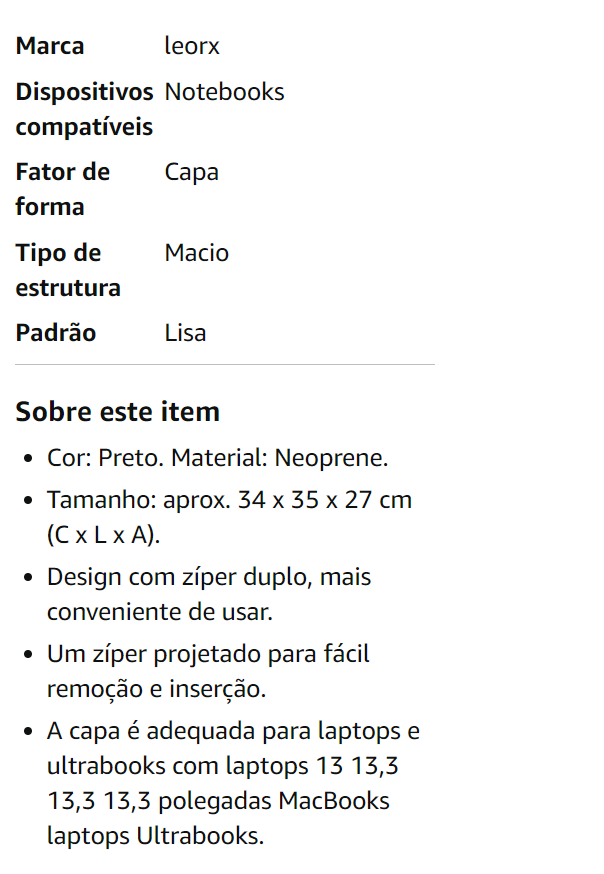Select the Capa value text

191,172
